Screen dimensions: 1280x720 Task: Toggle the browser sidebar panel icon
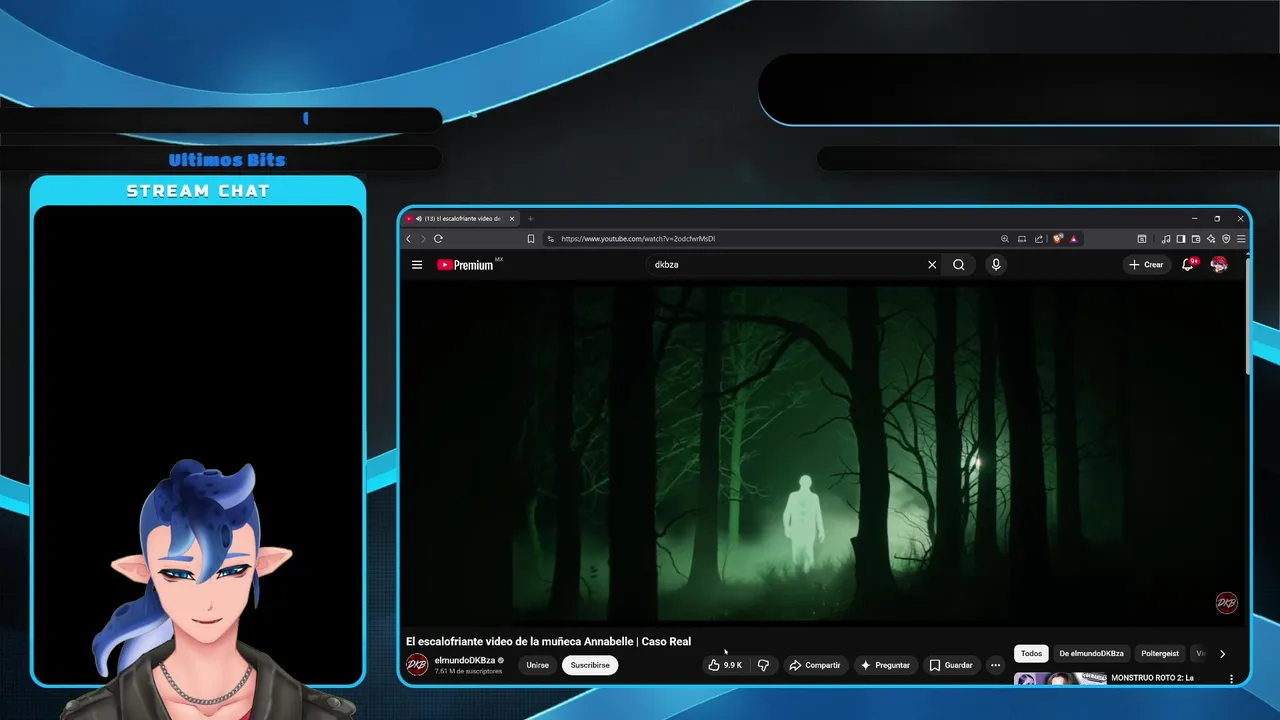[x=1181, y=239]
